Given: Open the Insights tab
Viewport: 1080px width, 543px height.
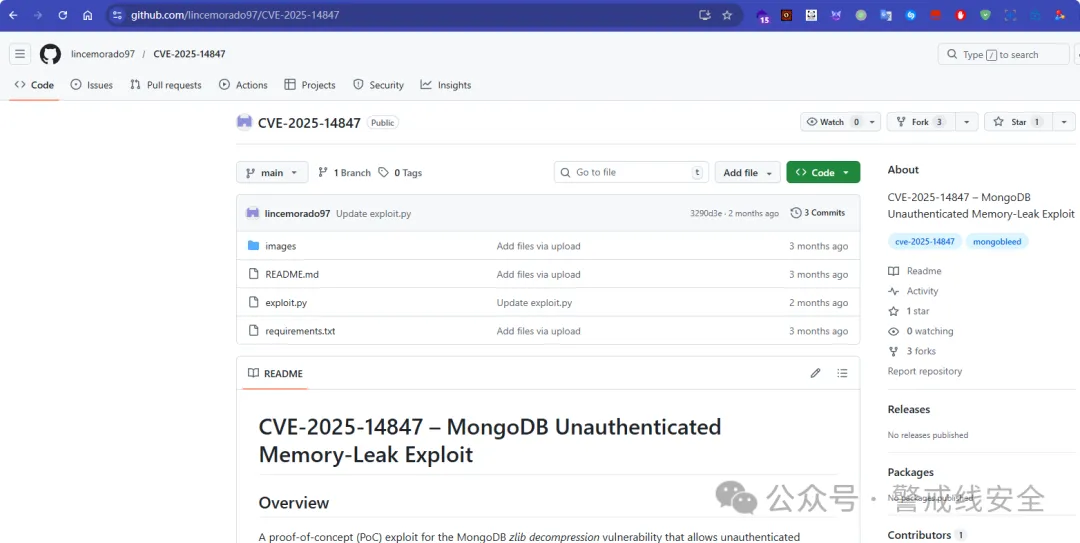Looking at the screenshot, I should 446,85.
